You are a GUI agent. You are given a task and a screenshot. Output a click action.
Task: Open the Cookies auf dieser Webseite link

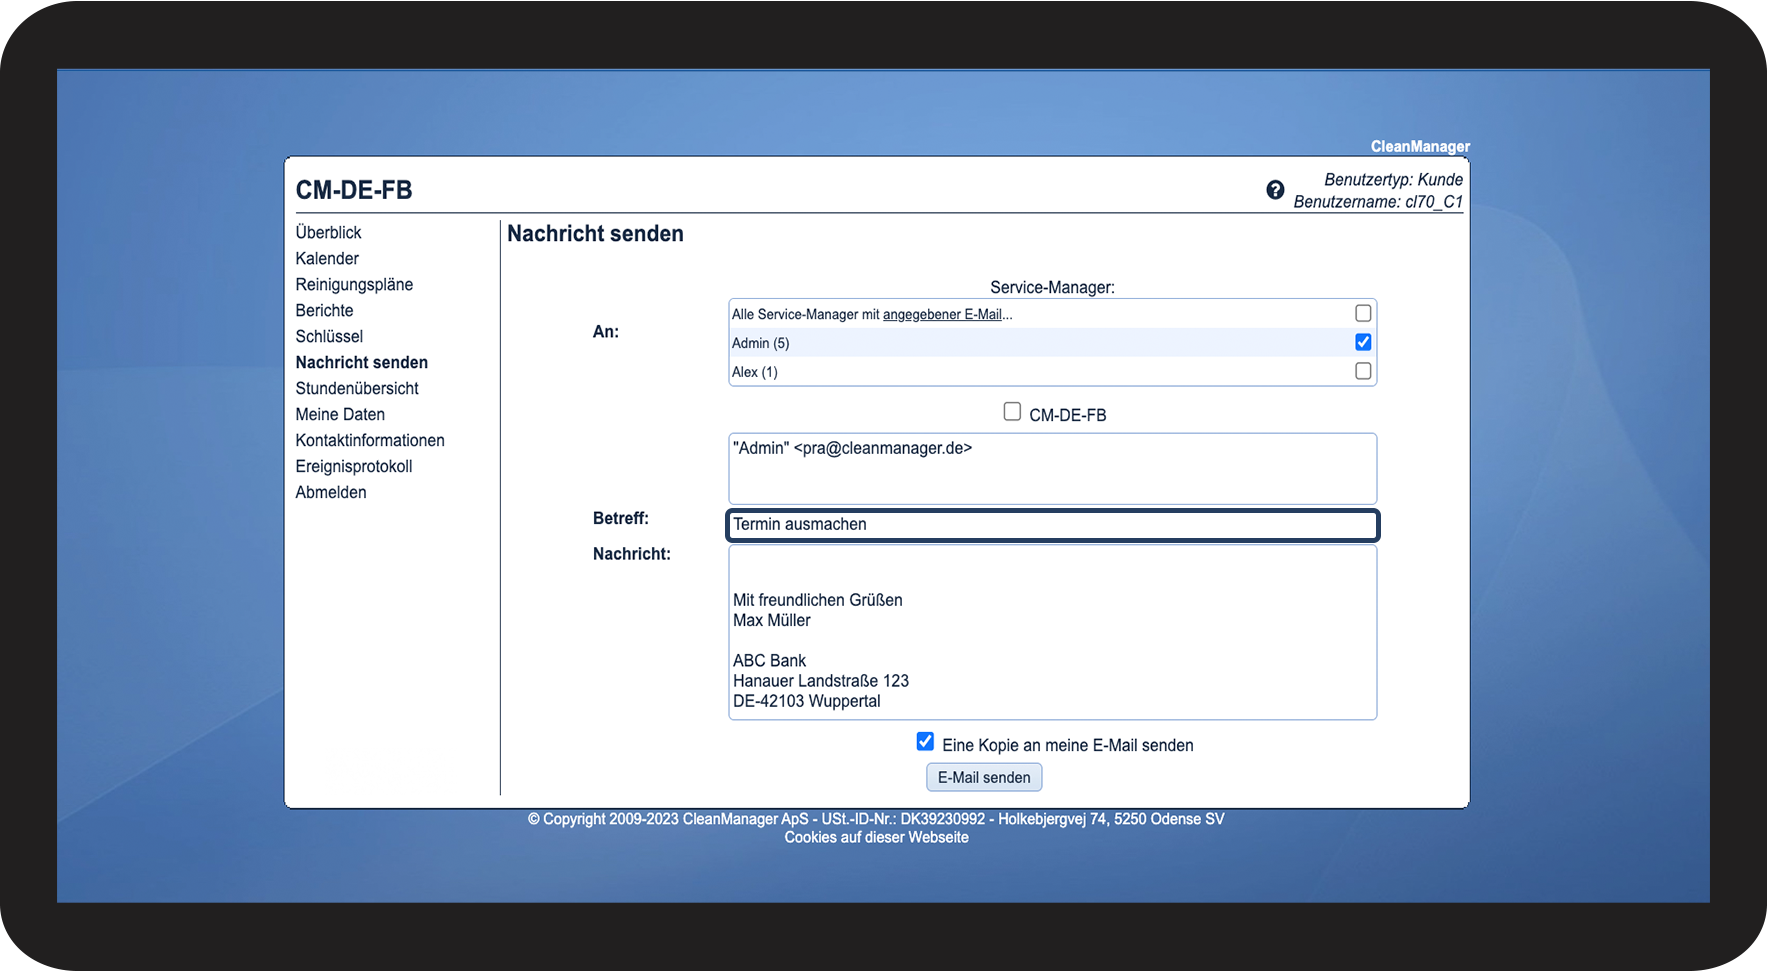(x=876, y=837)
